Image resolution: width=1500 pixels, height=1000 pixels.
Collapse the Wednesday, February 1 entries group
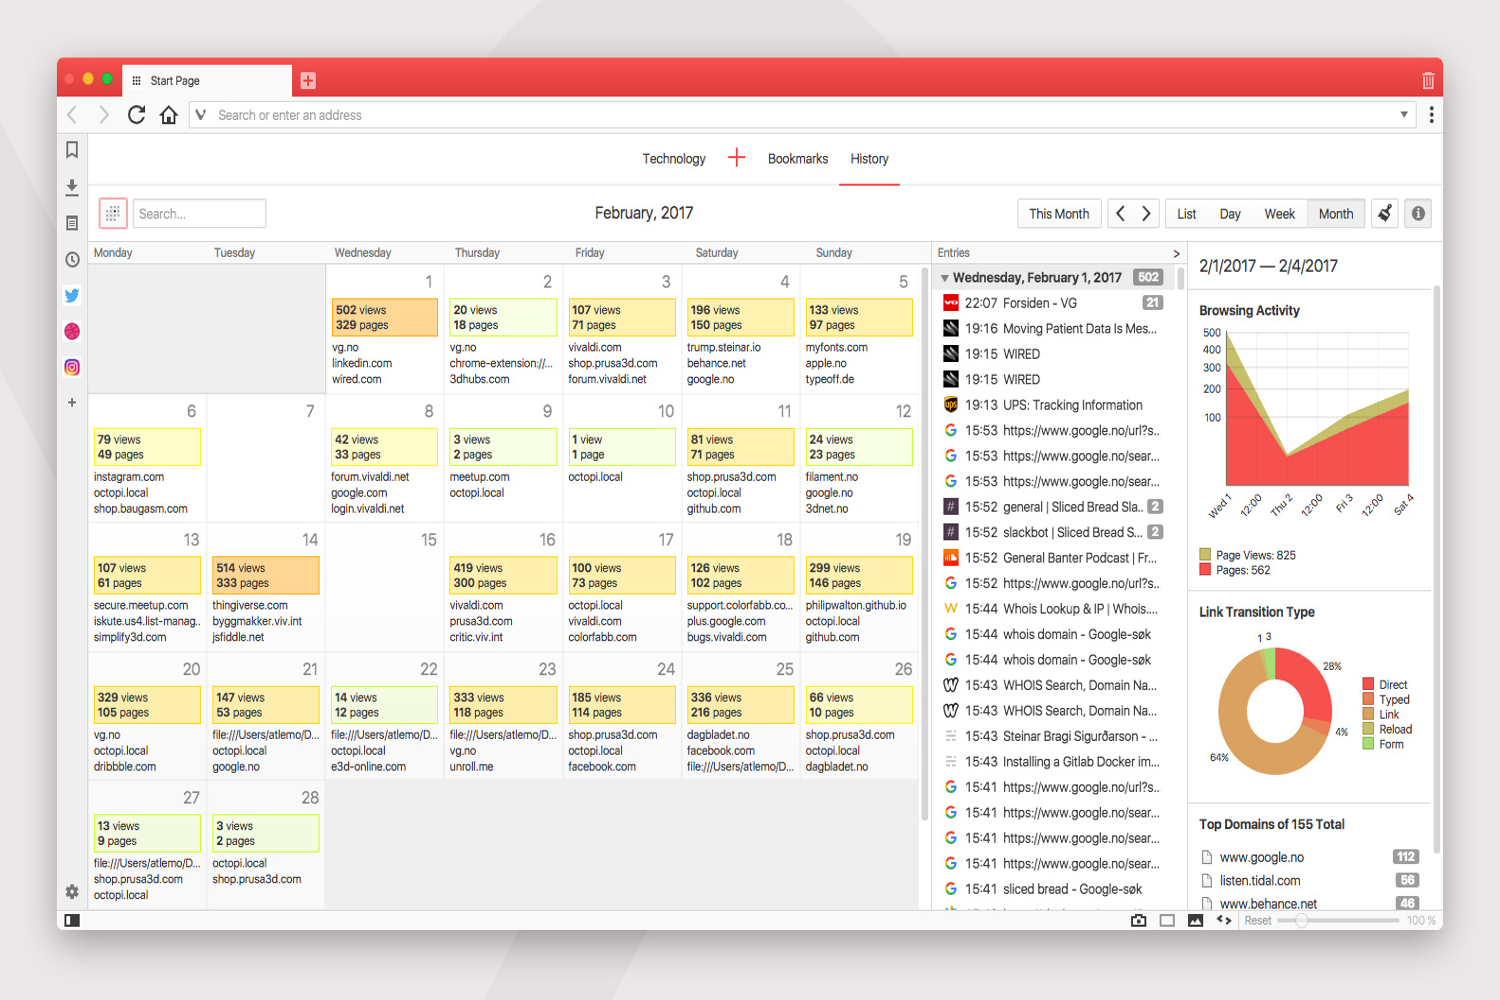(x=945, y=278)
